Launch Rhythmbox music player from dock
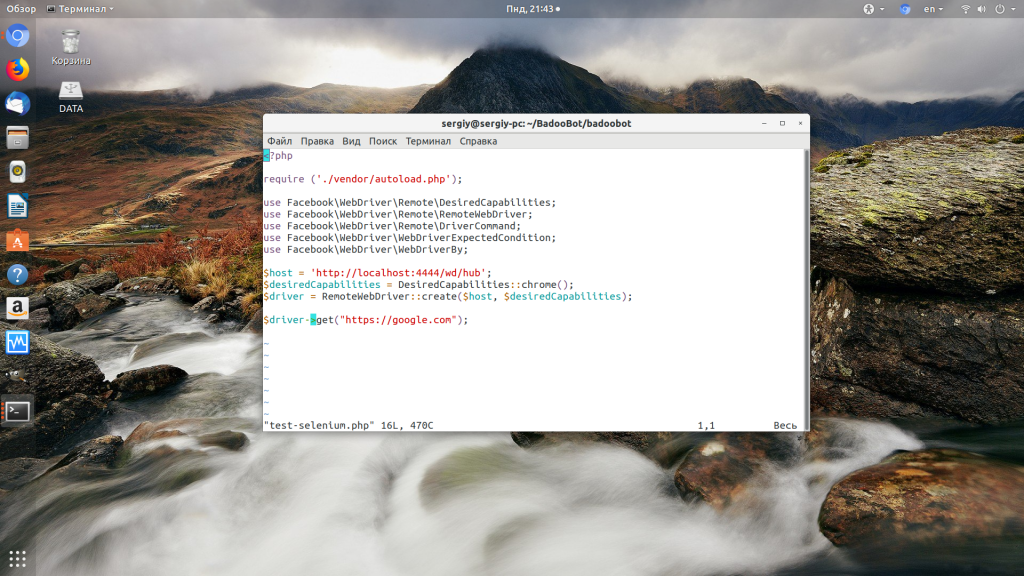Viewport: 1024px width, 576px height. (x=17, y=172)
